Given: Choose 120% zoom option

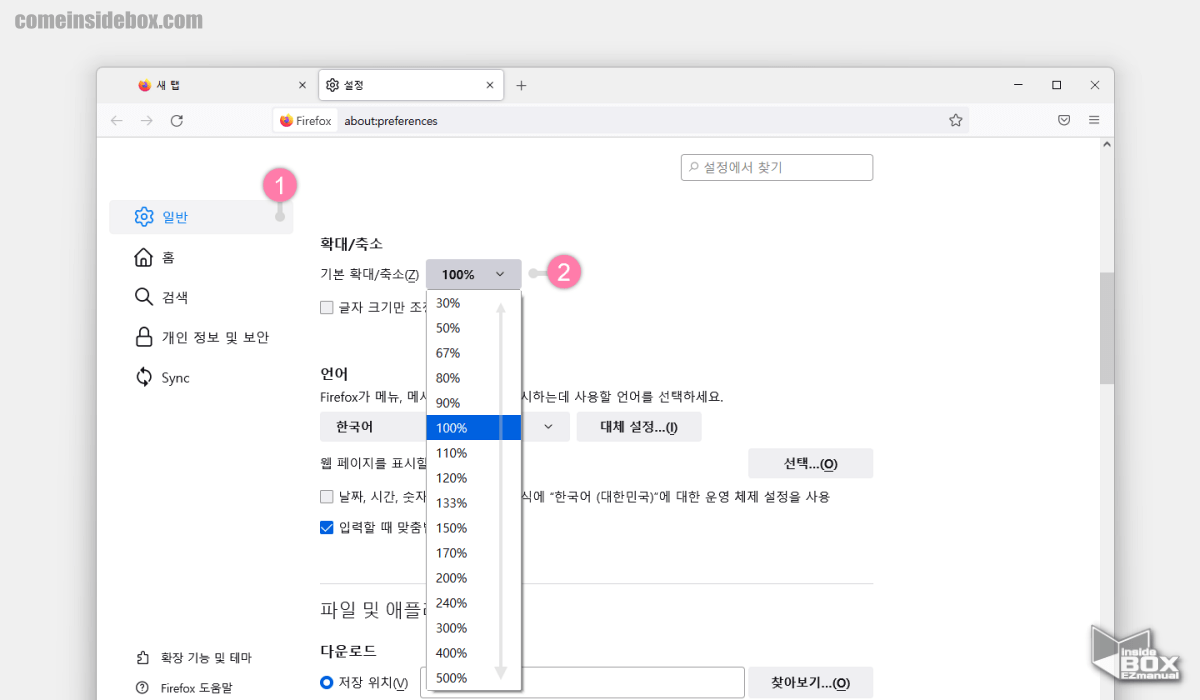Looking at the screenshot, I should tap(473, 478).
